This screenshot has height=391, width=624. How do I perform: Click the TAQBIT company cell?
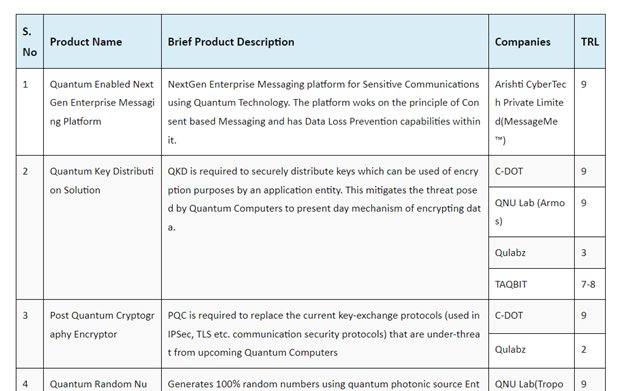[x=531, y=284]
